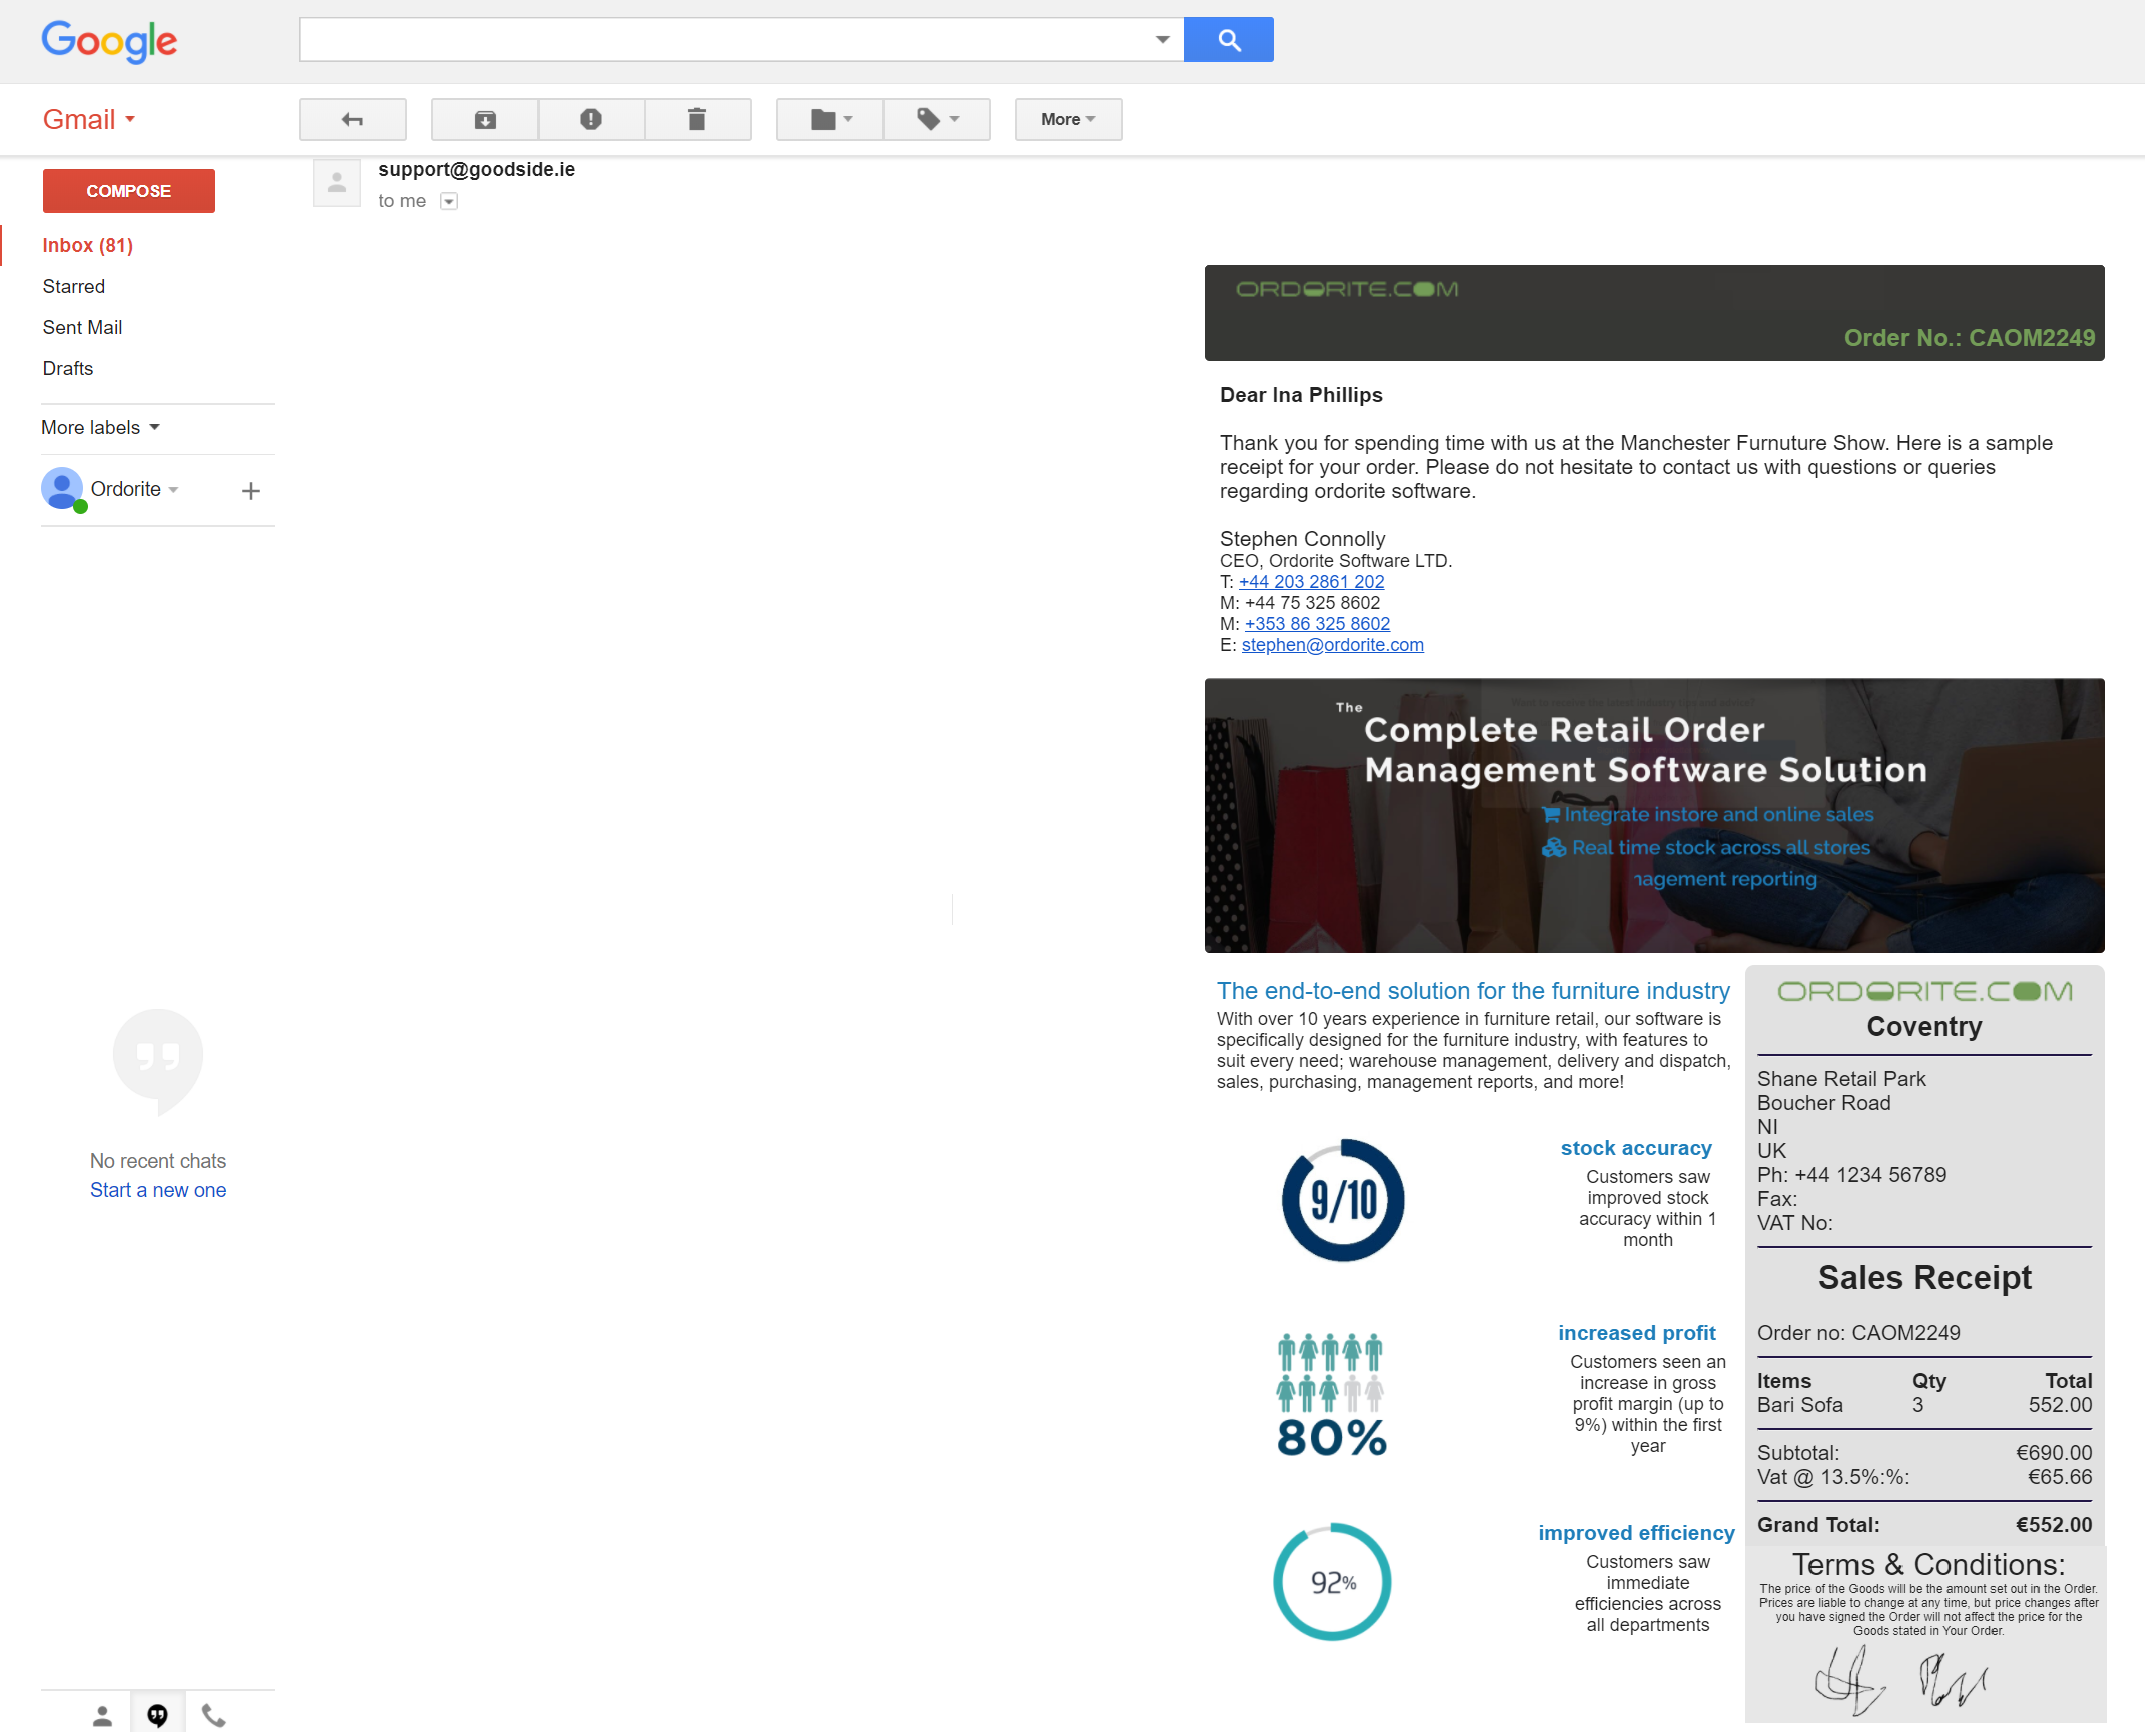This screenshot has width=2145, height=1732.
Task: Click the blue search magnifier button
Action: (1228, 40)
